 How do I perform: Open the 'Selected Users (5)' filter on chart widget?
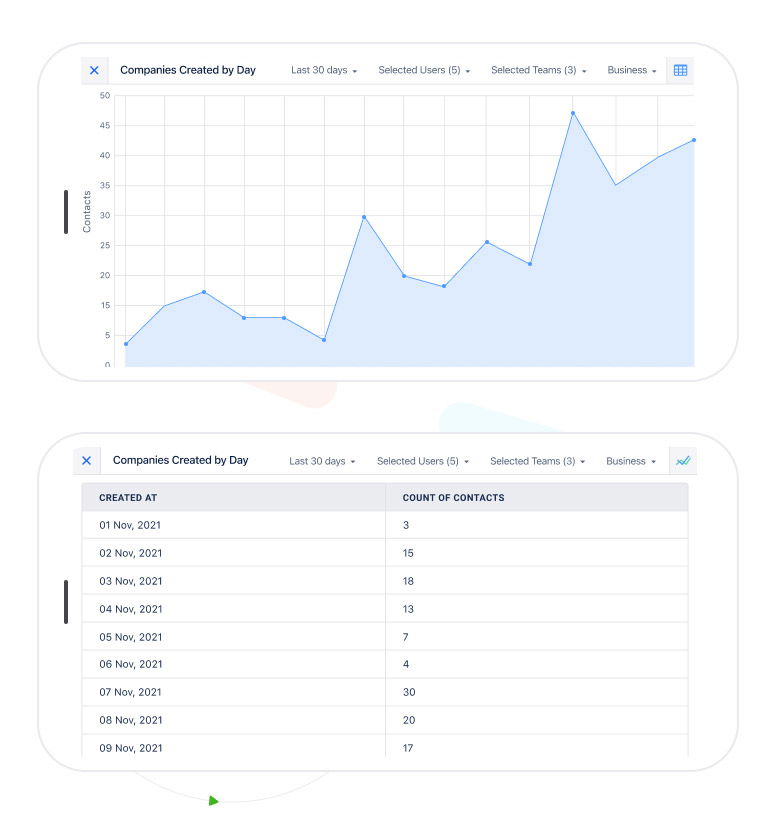click(x=423, y=70)
